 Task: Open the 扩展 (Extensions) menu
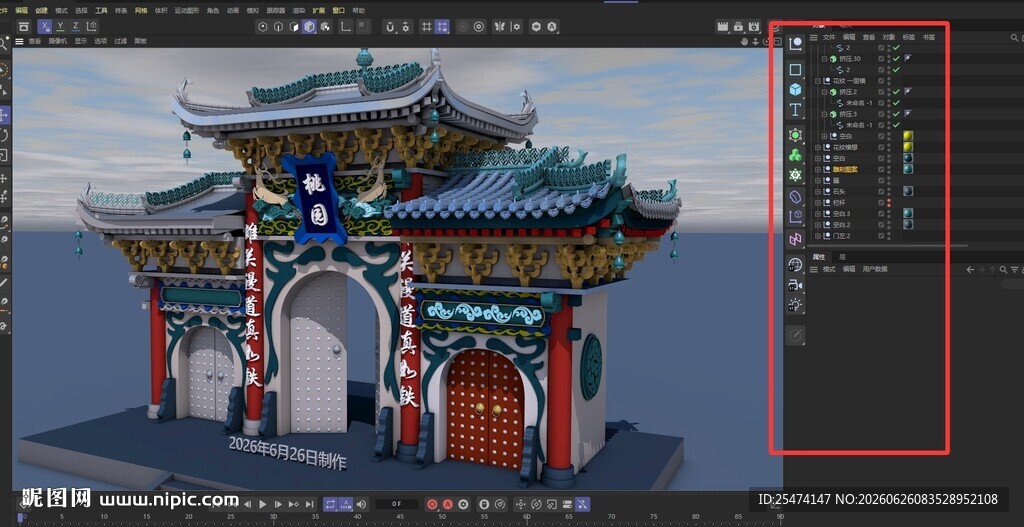coord(319,10)
